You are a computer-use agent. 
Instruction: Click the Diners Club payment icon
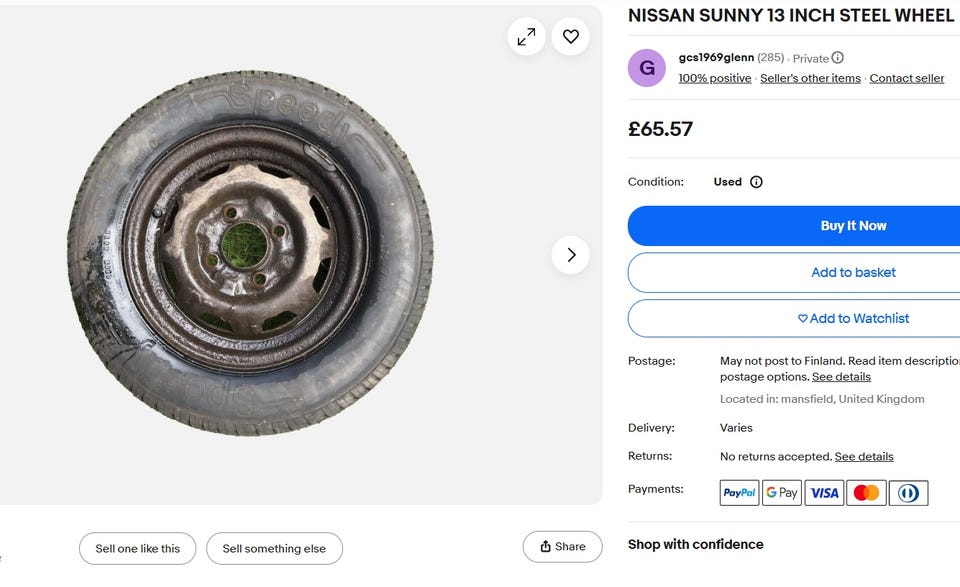point(908,493)
